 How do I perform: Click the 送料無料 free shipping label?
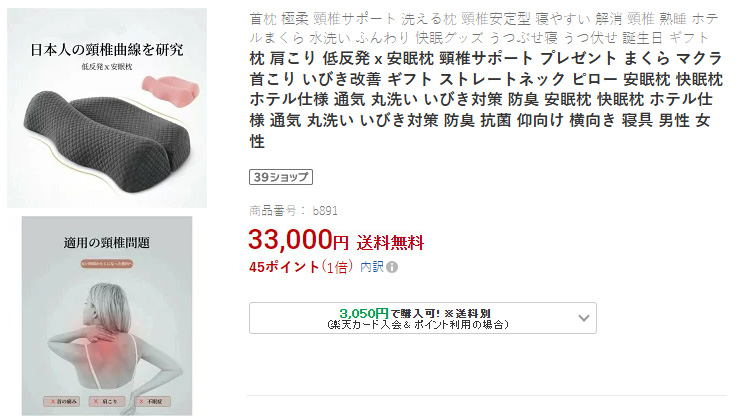390,243
